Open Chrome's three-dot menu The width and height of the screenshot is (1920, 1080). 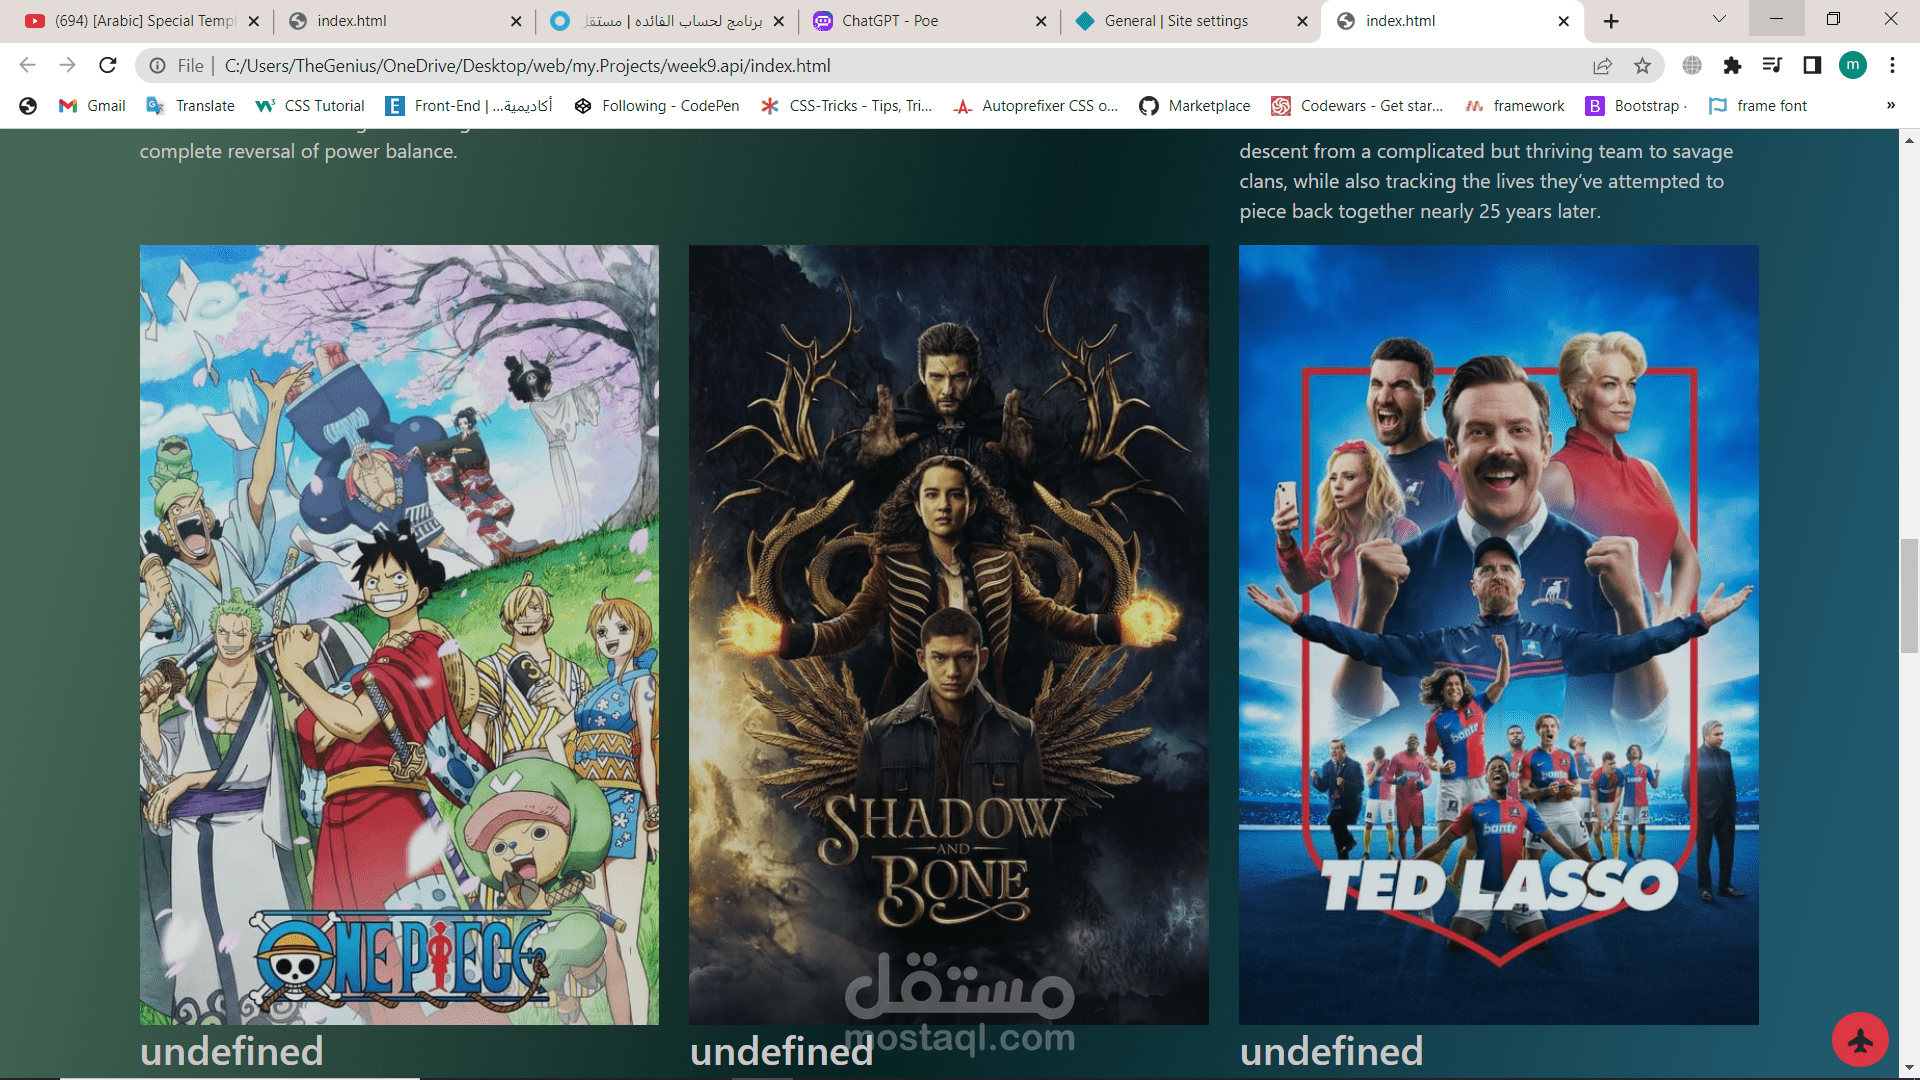tap(1892, 65)
